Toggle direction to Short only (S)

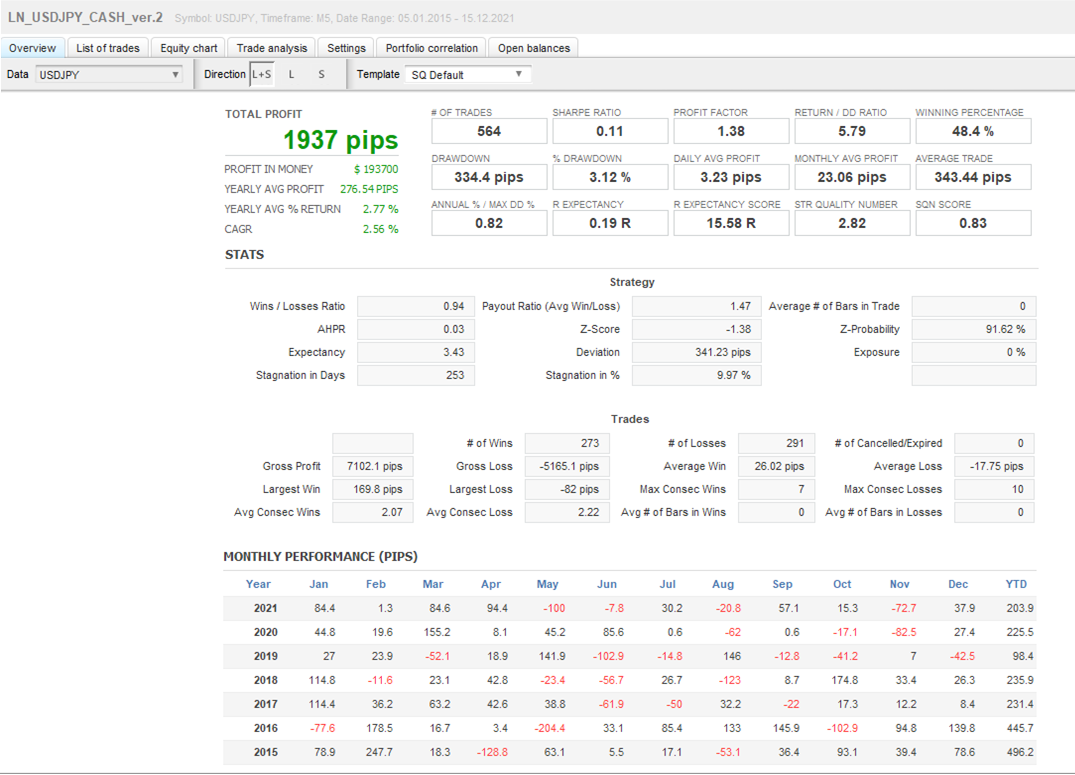pos(321,75)
